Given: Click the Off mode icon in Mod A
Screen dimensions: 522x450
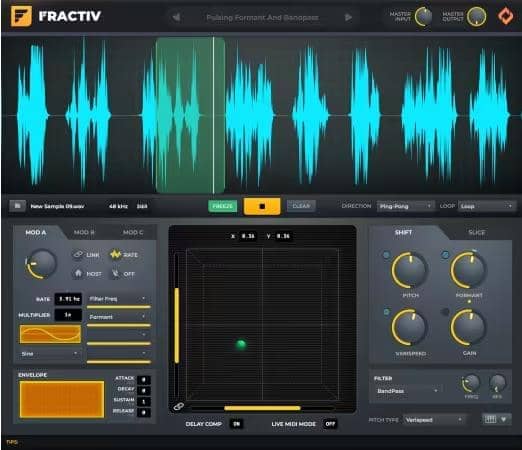Looking at the screenshot, I should 115,273.
